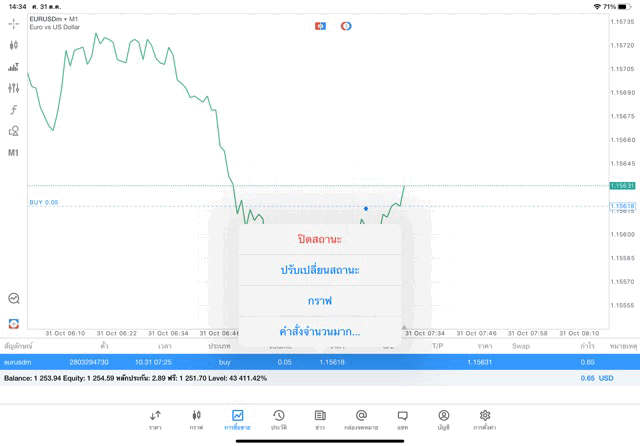
Task: Open the M1 timeframe selector
Action: (x=13, y=153)
